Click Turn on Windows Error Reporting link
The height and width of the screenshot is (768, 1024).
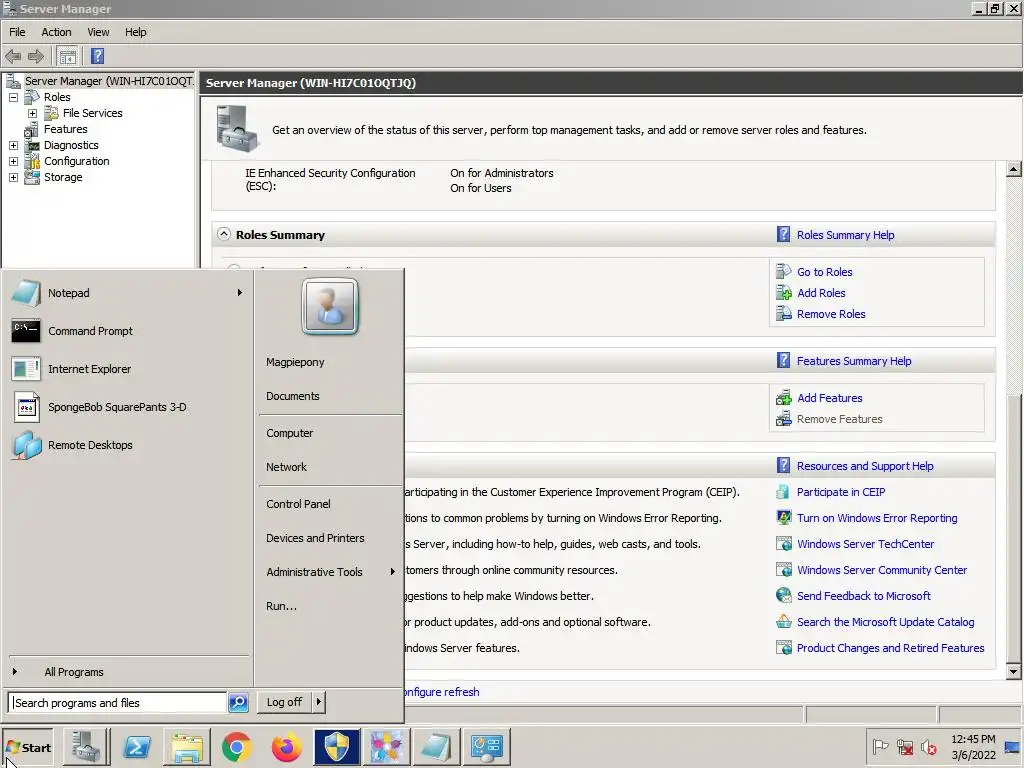[x=876, y=518]
